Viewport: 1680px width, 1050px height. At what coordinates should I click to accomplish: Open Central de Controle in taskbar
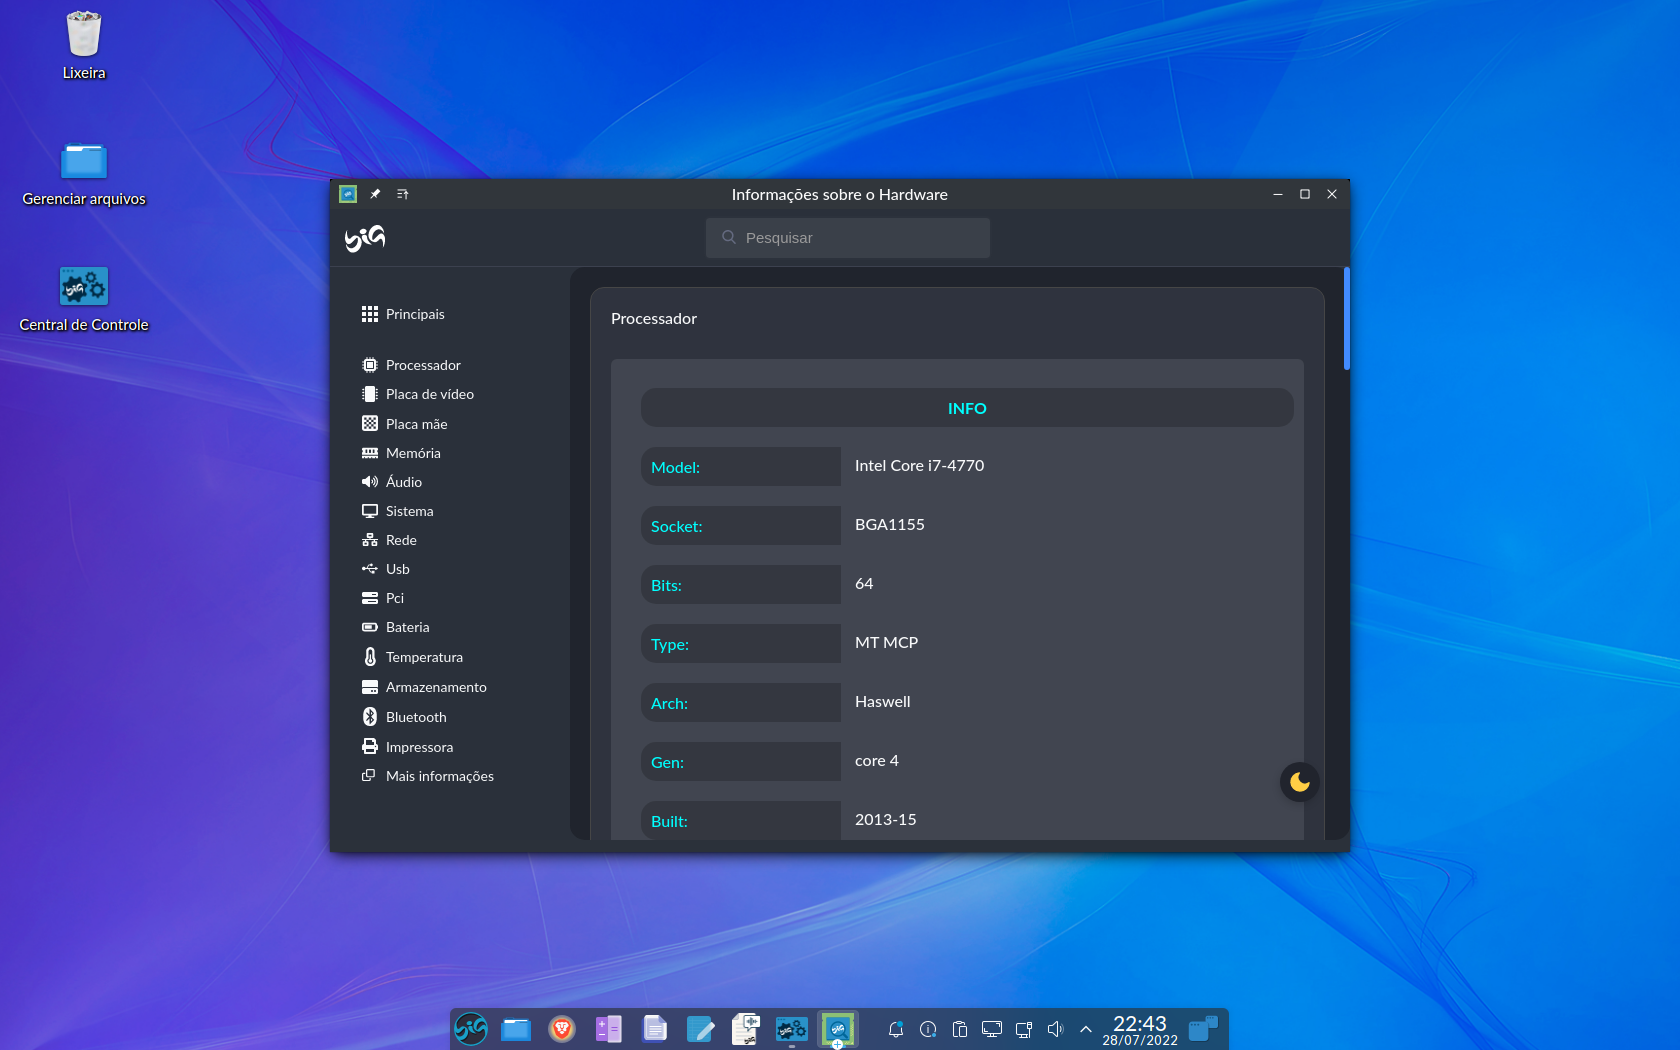792,1028
